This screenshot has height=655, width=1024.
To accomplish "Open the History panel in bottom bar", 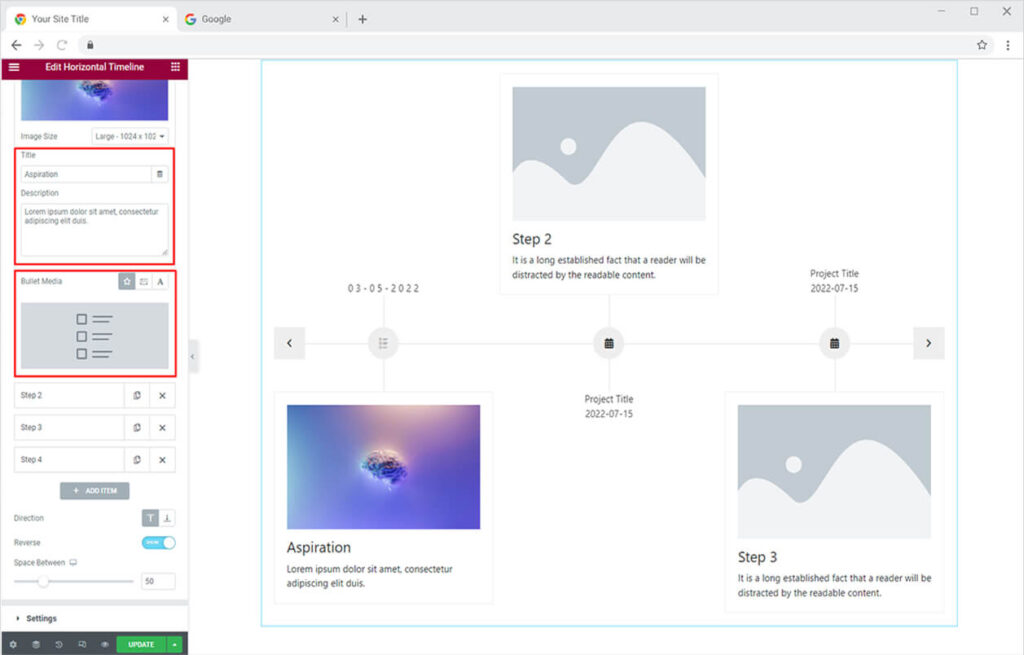I will [x=58, y=644].
